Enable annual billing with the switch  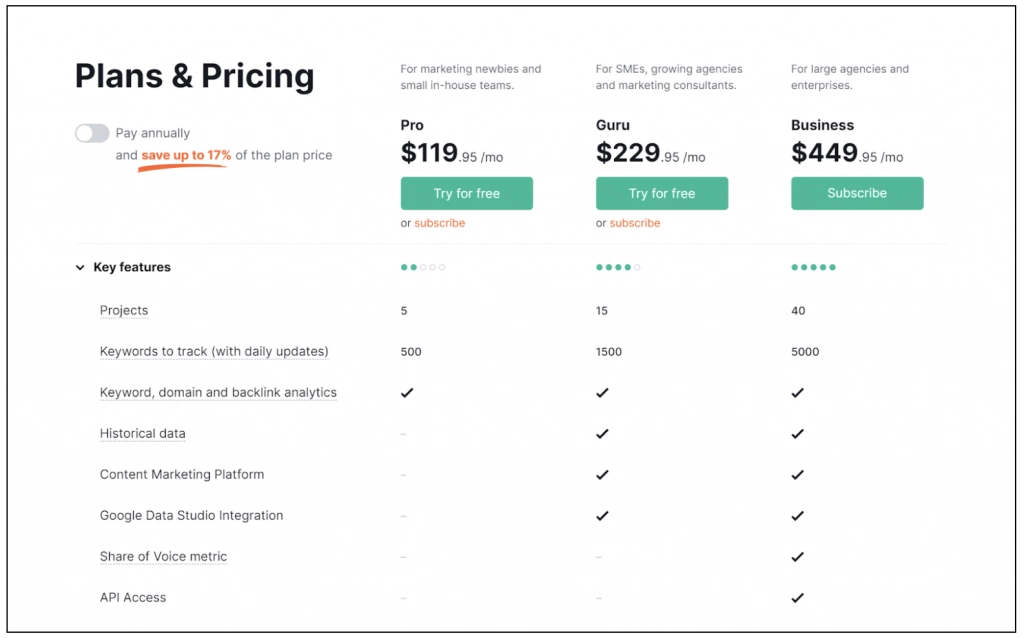pos(91,132)
